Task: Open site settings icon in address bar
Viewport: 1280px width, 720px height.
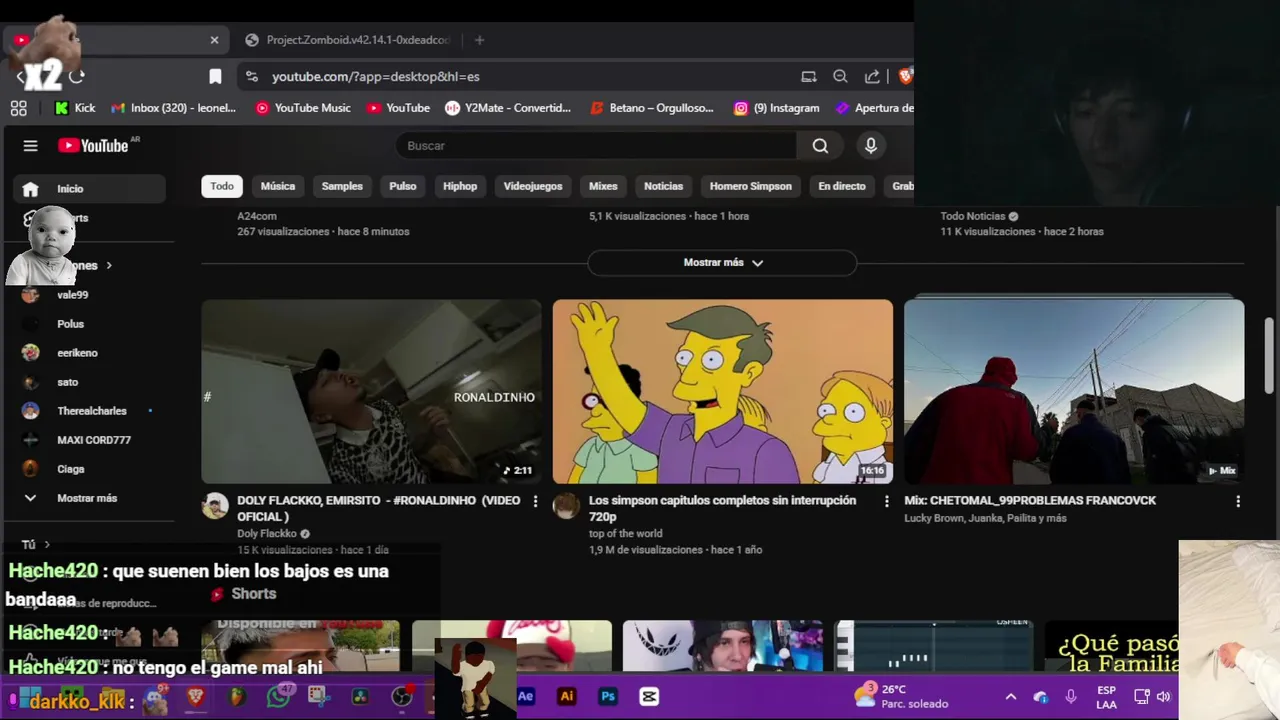Action: click(252, 76)
